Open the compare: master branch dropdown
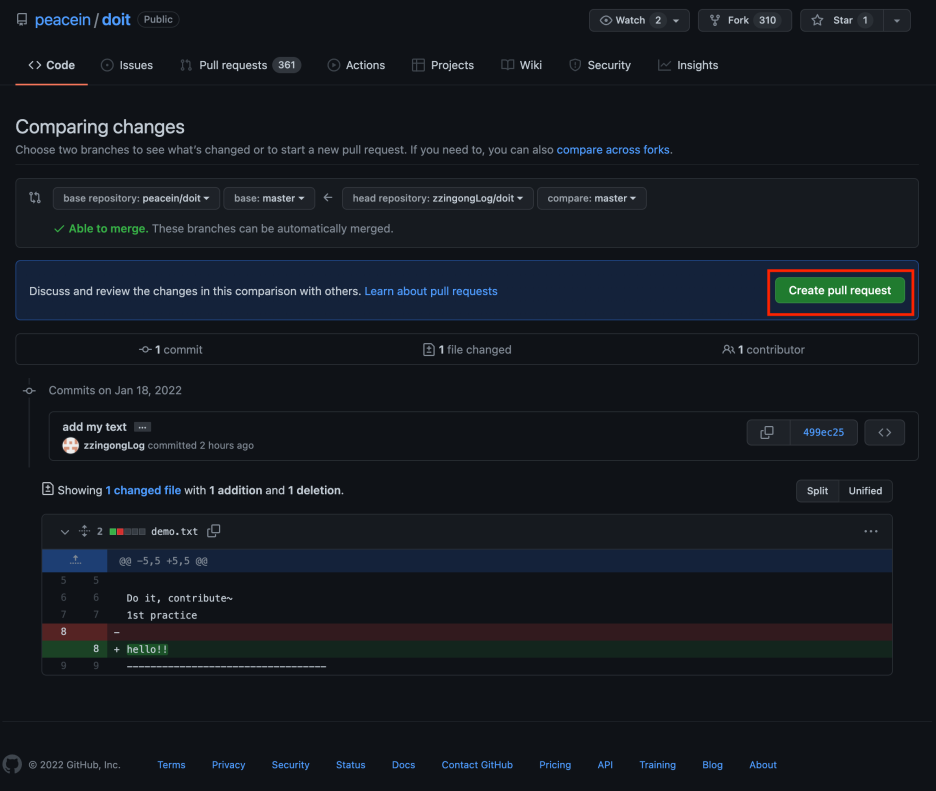The width and height of the screenshot is (936, 791). 592,198
